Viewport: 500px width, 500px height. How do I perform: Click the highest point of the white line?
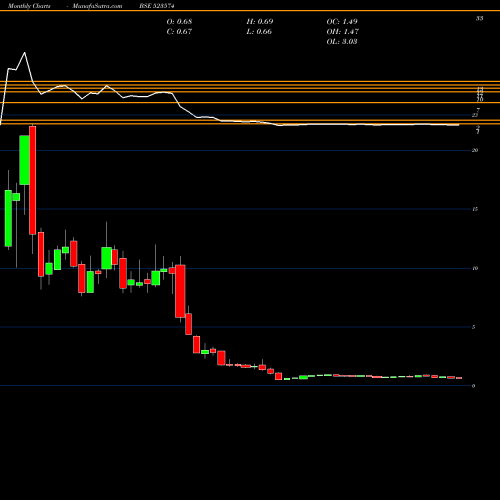coord(24,53)
